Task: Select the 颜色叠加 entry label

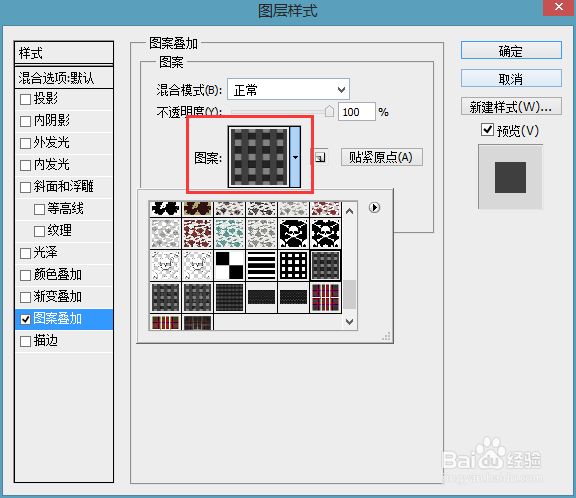Action: click(58, 275)
